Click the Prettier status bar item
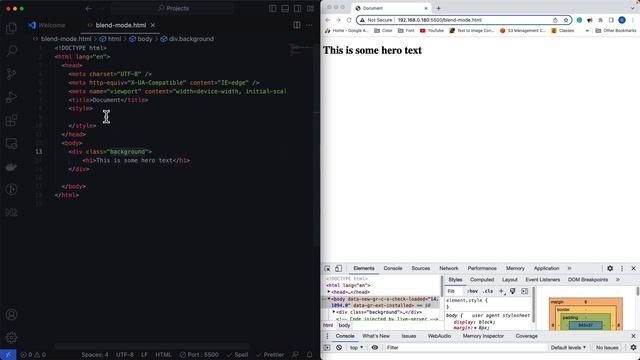Image resolution: width=640 pixels, height=360 pixels. (x=270, y=355)
